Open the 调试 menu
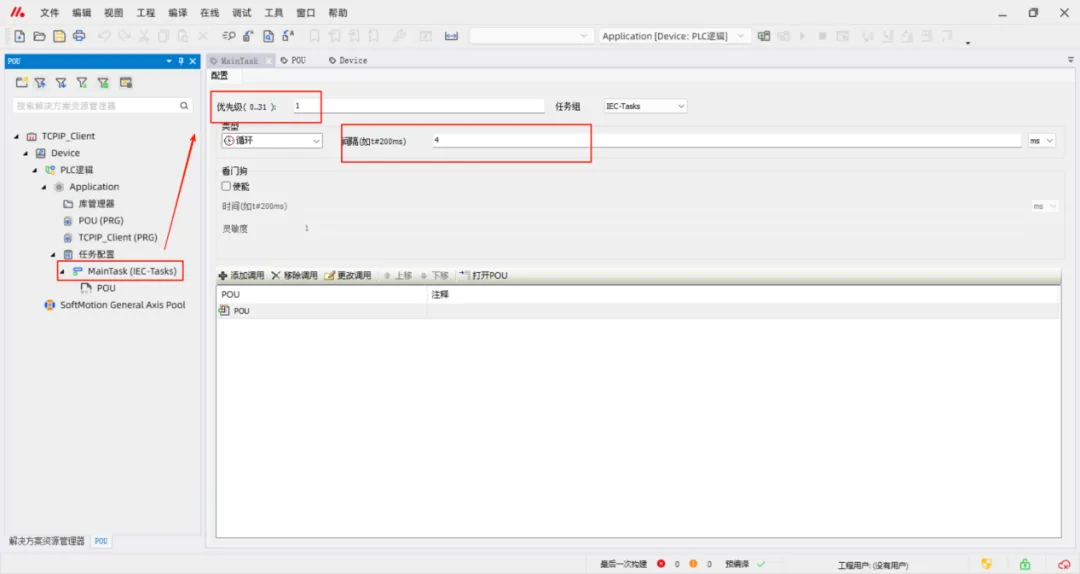The image size is (1080, 574). coord(242,12)
